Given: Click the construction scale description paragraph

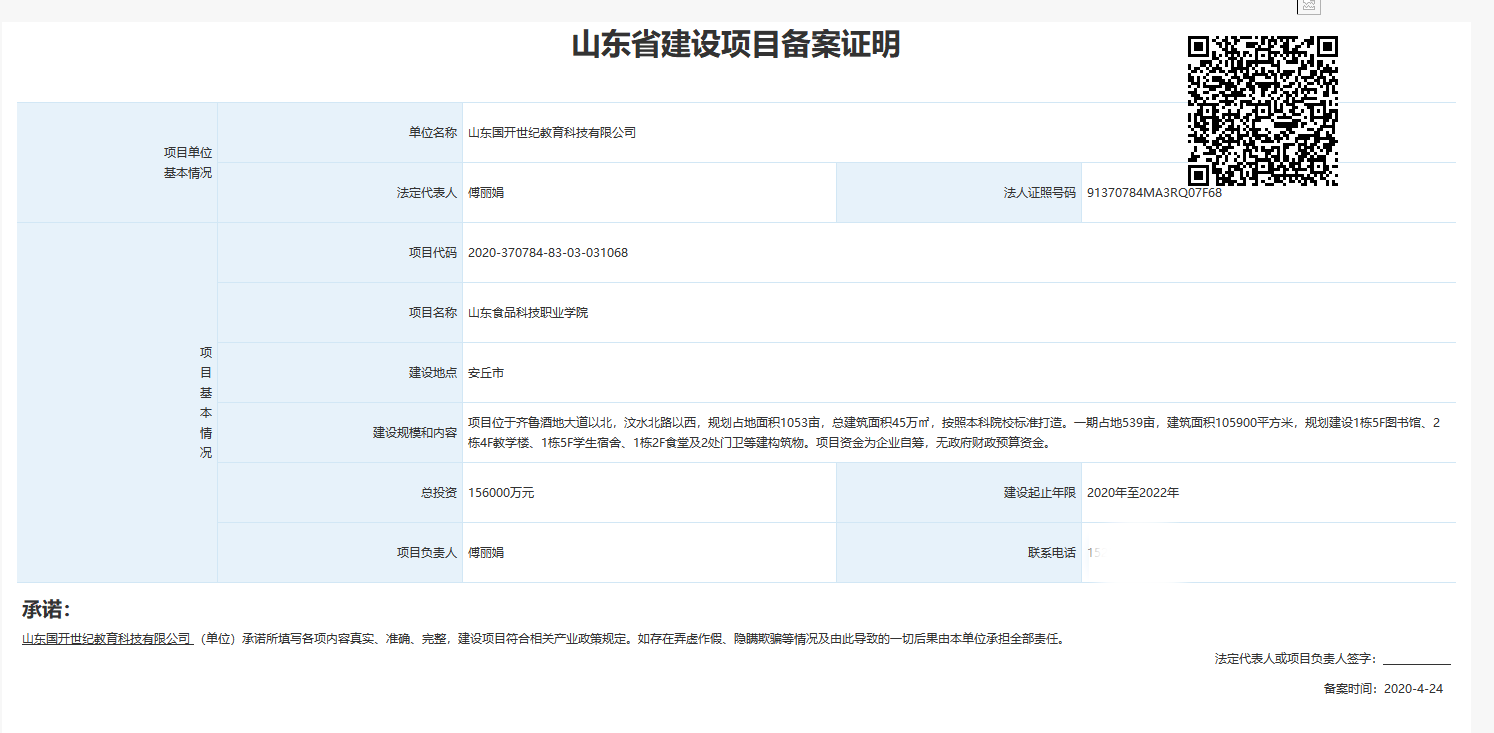Looking at the screenshot, I should click(x=954, y=433).
